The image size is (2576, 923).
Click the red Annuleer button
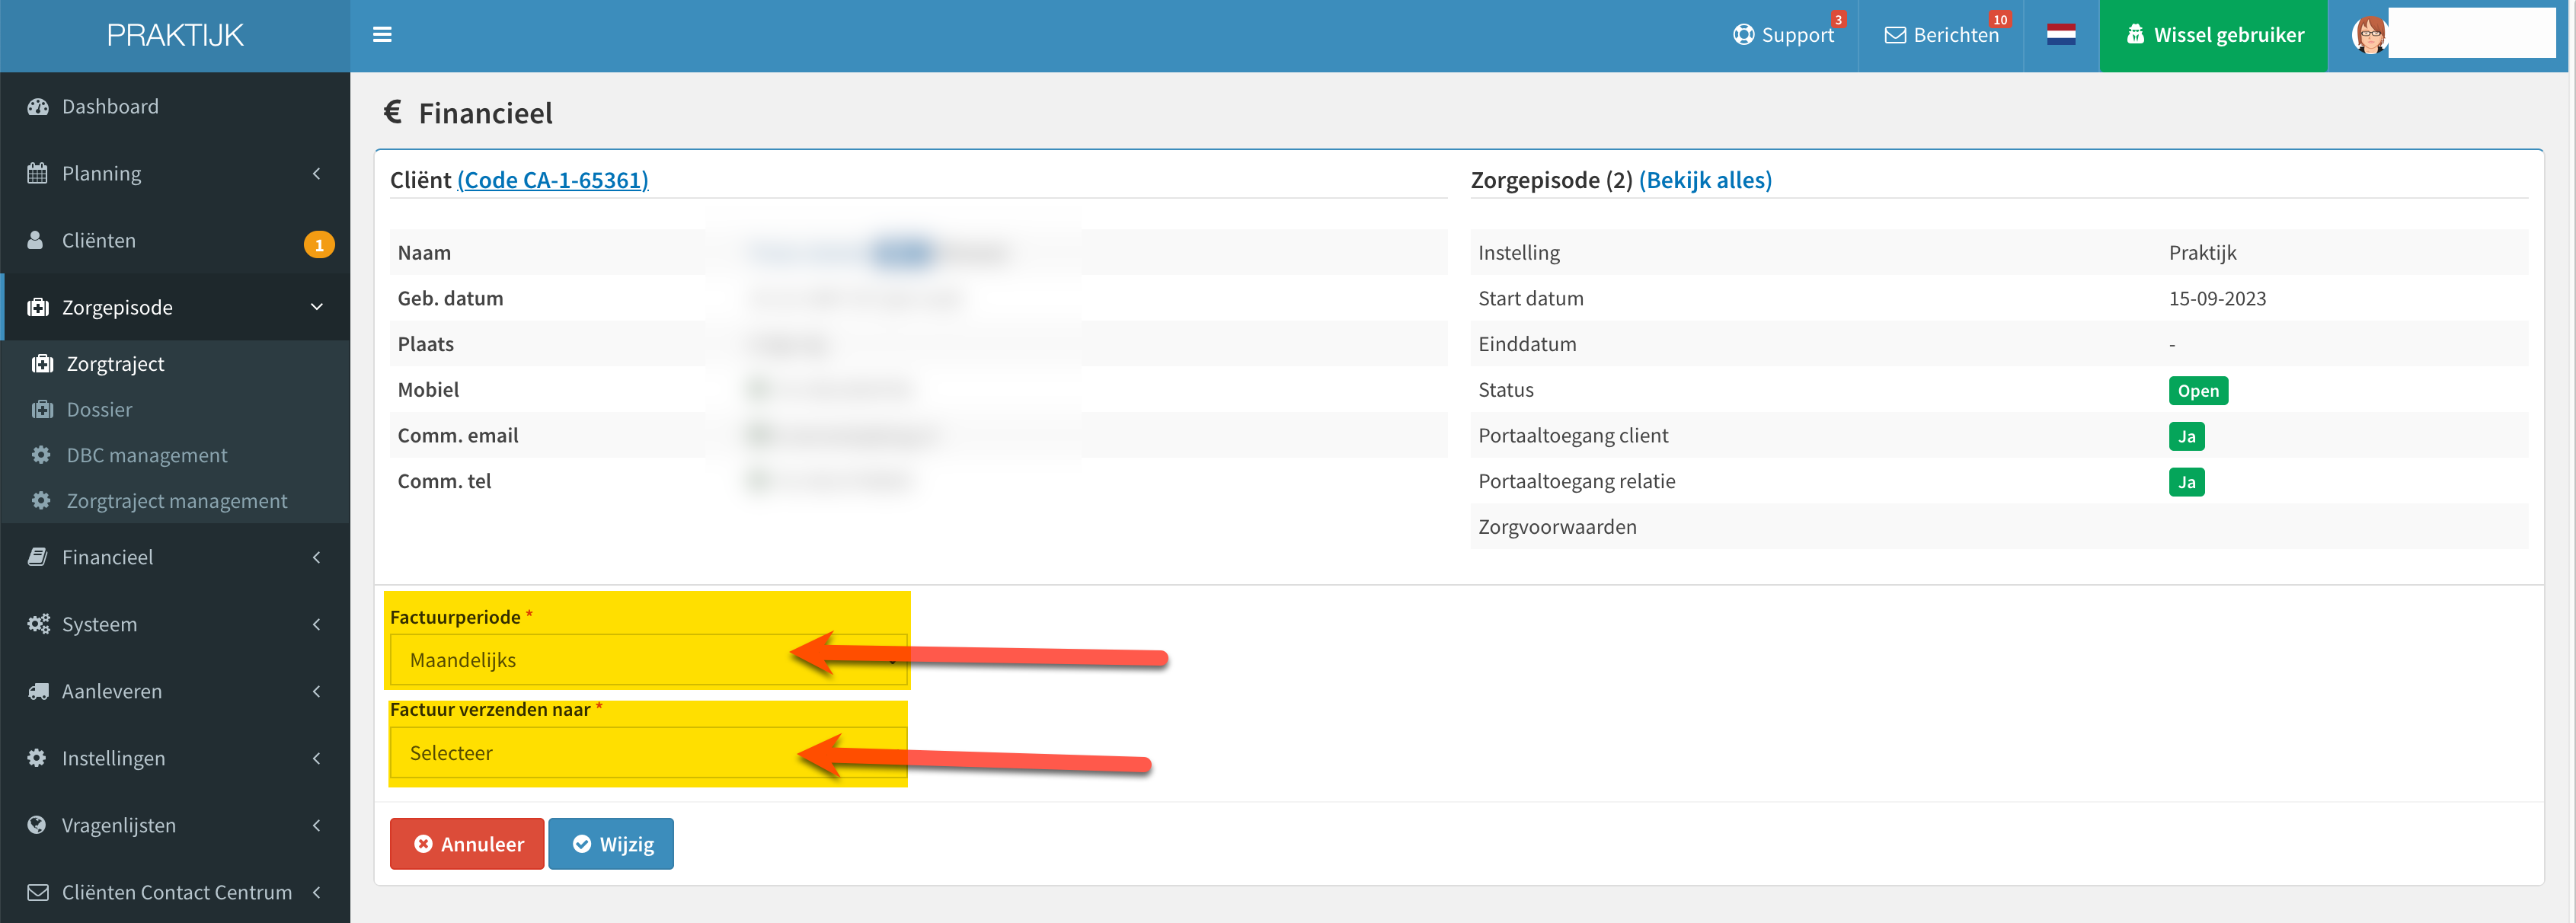[467, 844]
